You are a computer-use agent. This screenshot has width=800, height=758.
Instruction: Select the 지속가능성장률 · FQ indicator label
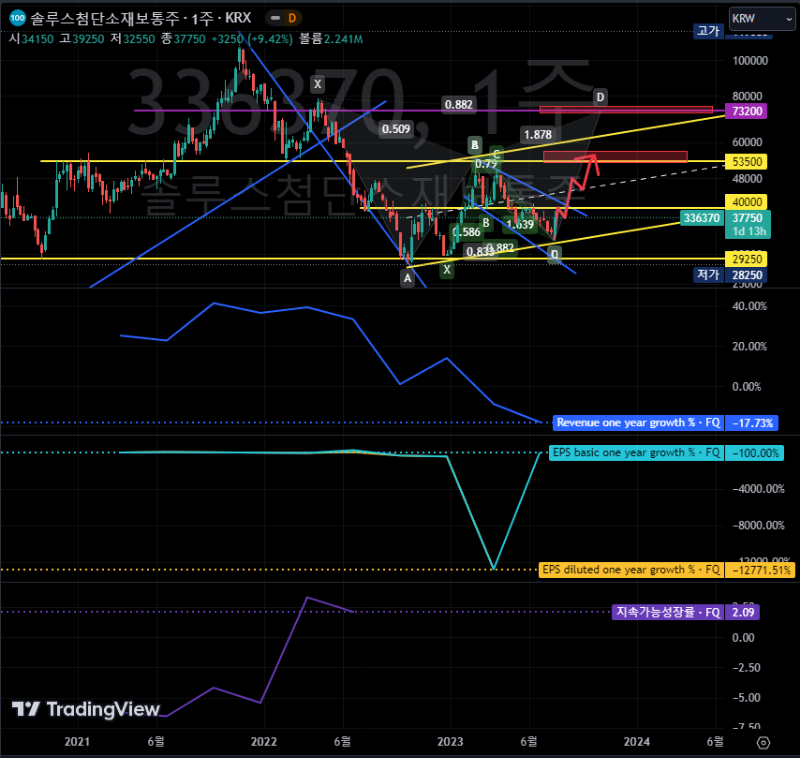pos(667,612)
